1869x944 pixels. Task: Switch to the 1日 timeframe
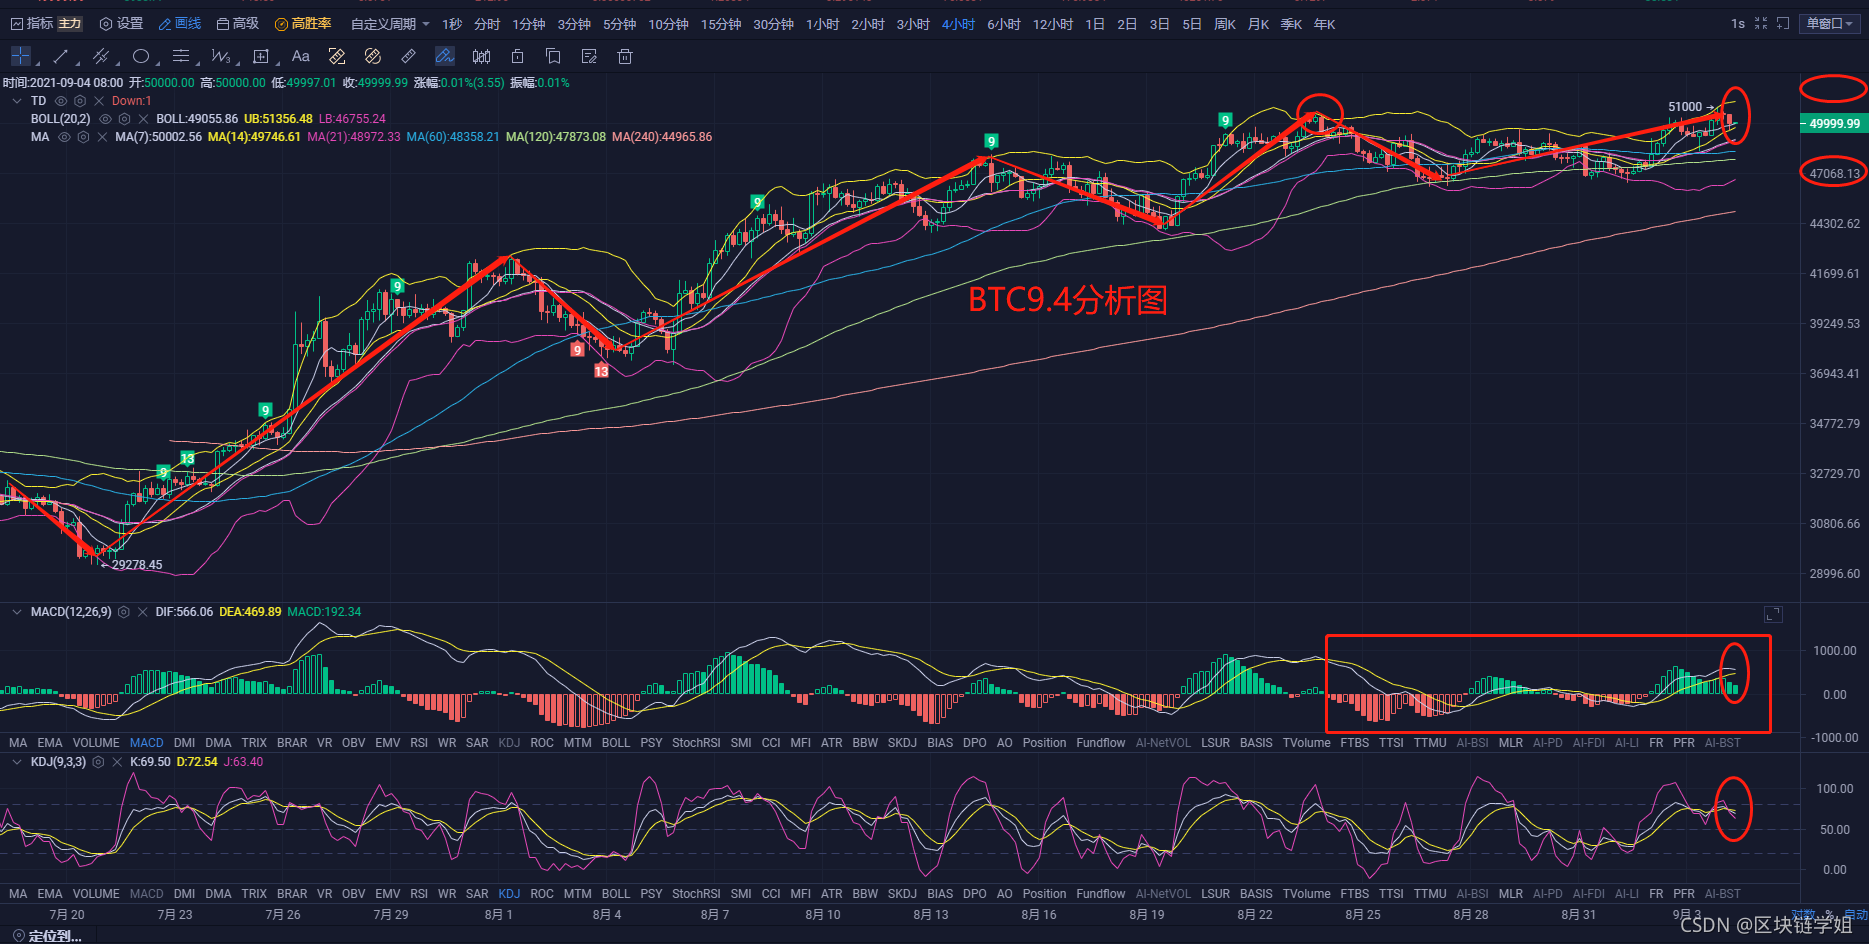[x=1095, y=24]
